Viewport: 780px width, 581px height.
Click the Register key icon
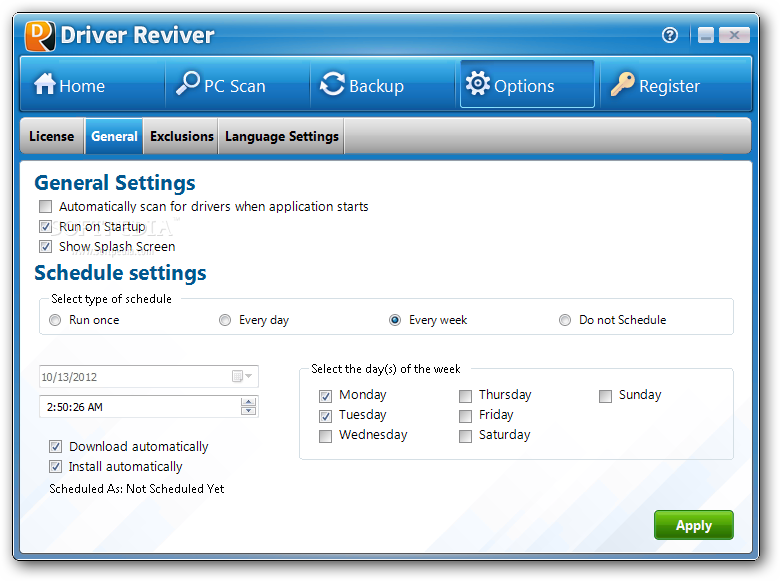click(622, 84)
